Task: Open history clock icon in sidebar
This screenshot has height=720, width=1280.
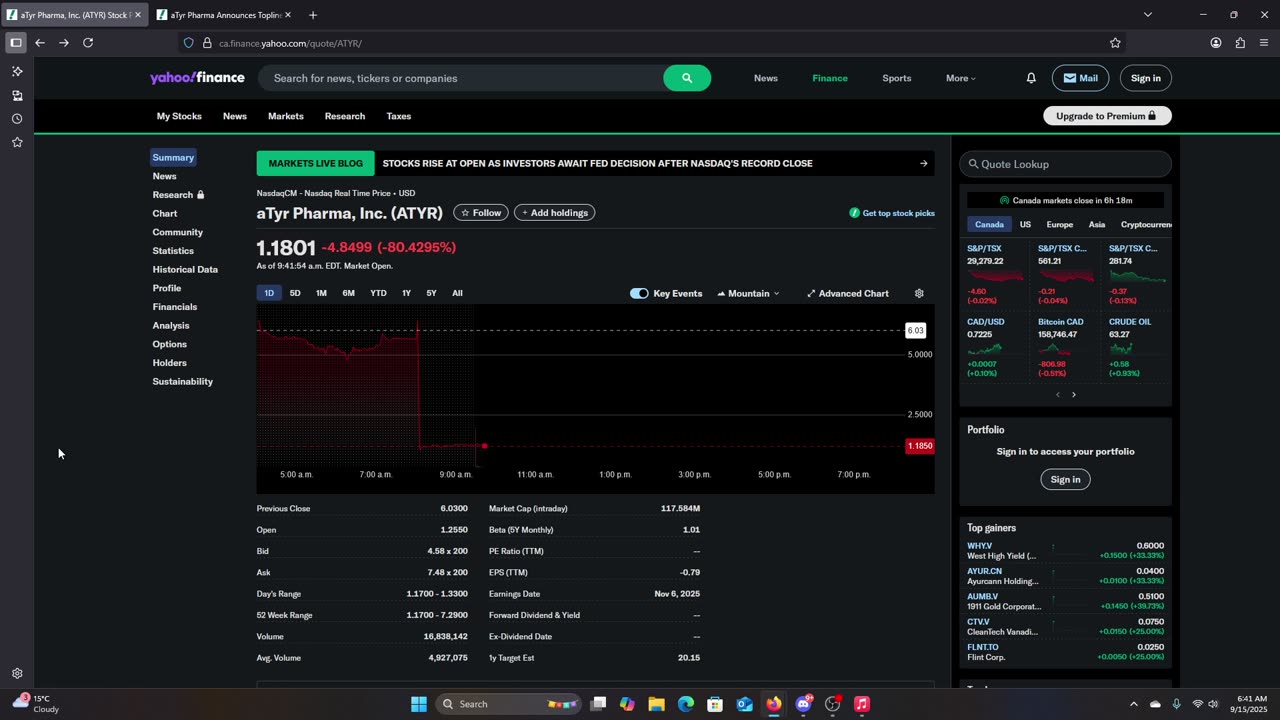Action: click(17, 119)
